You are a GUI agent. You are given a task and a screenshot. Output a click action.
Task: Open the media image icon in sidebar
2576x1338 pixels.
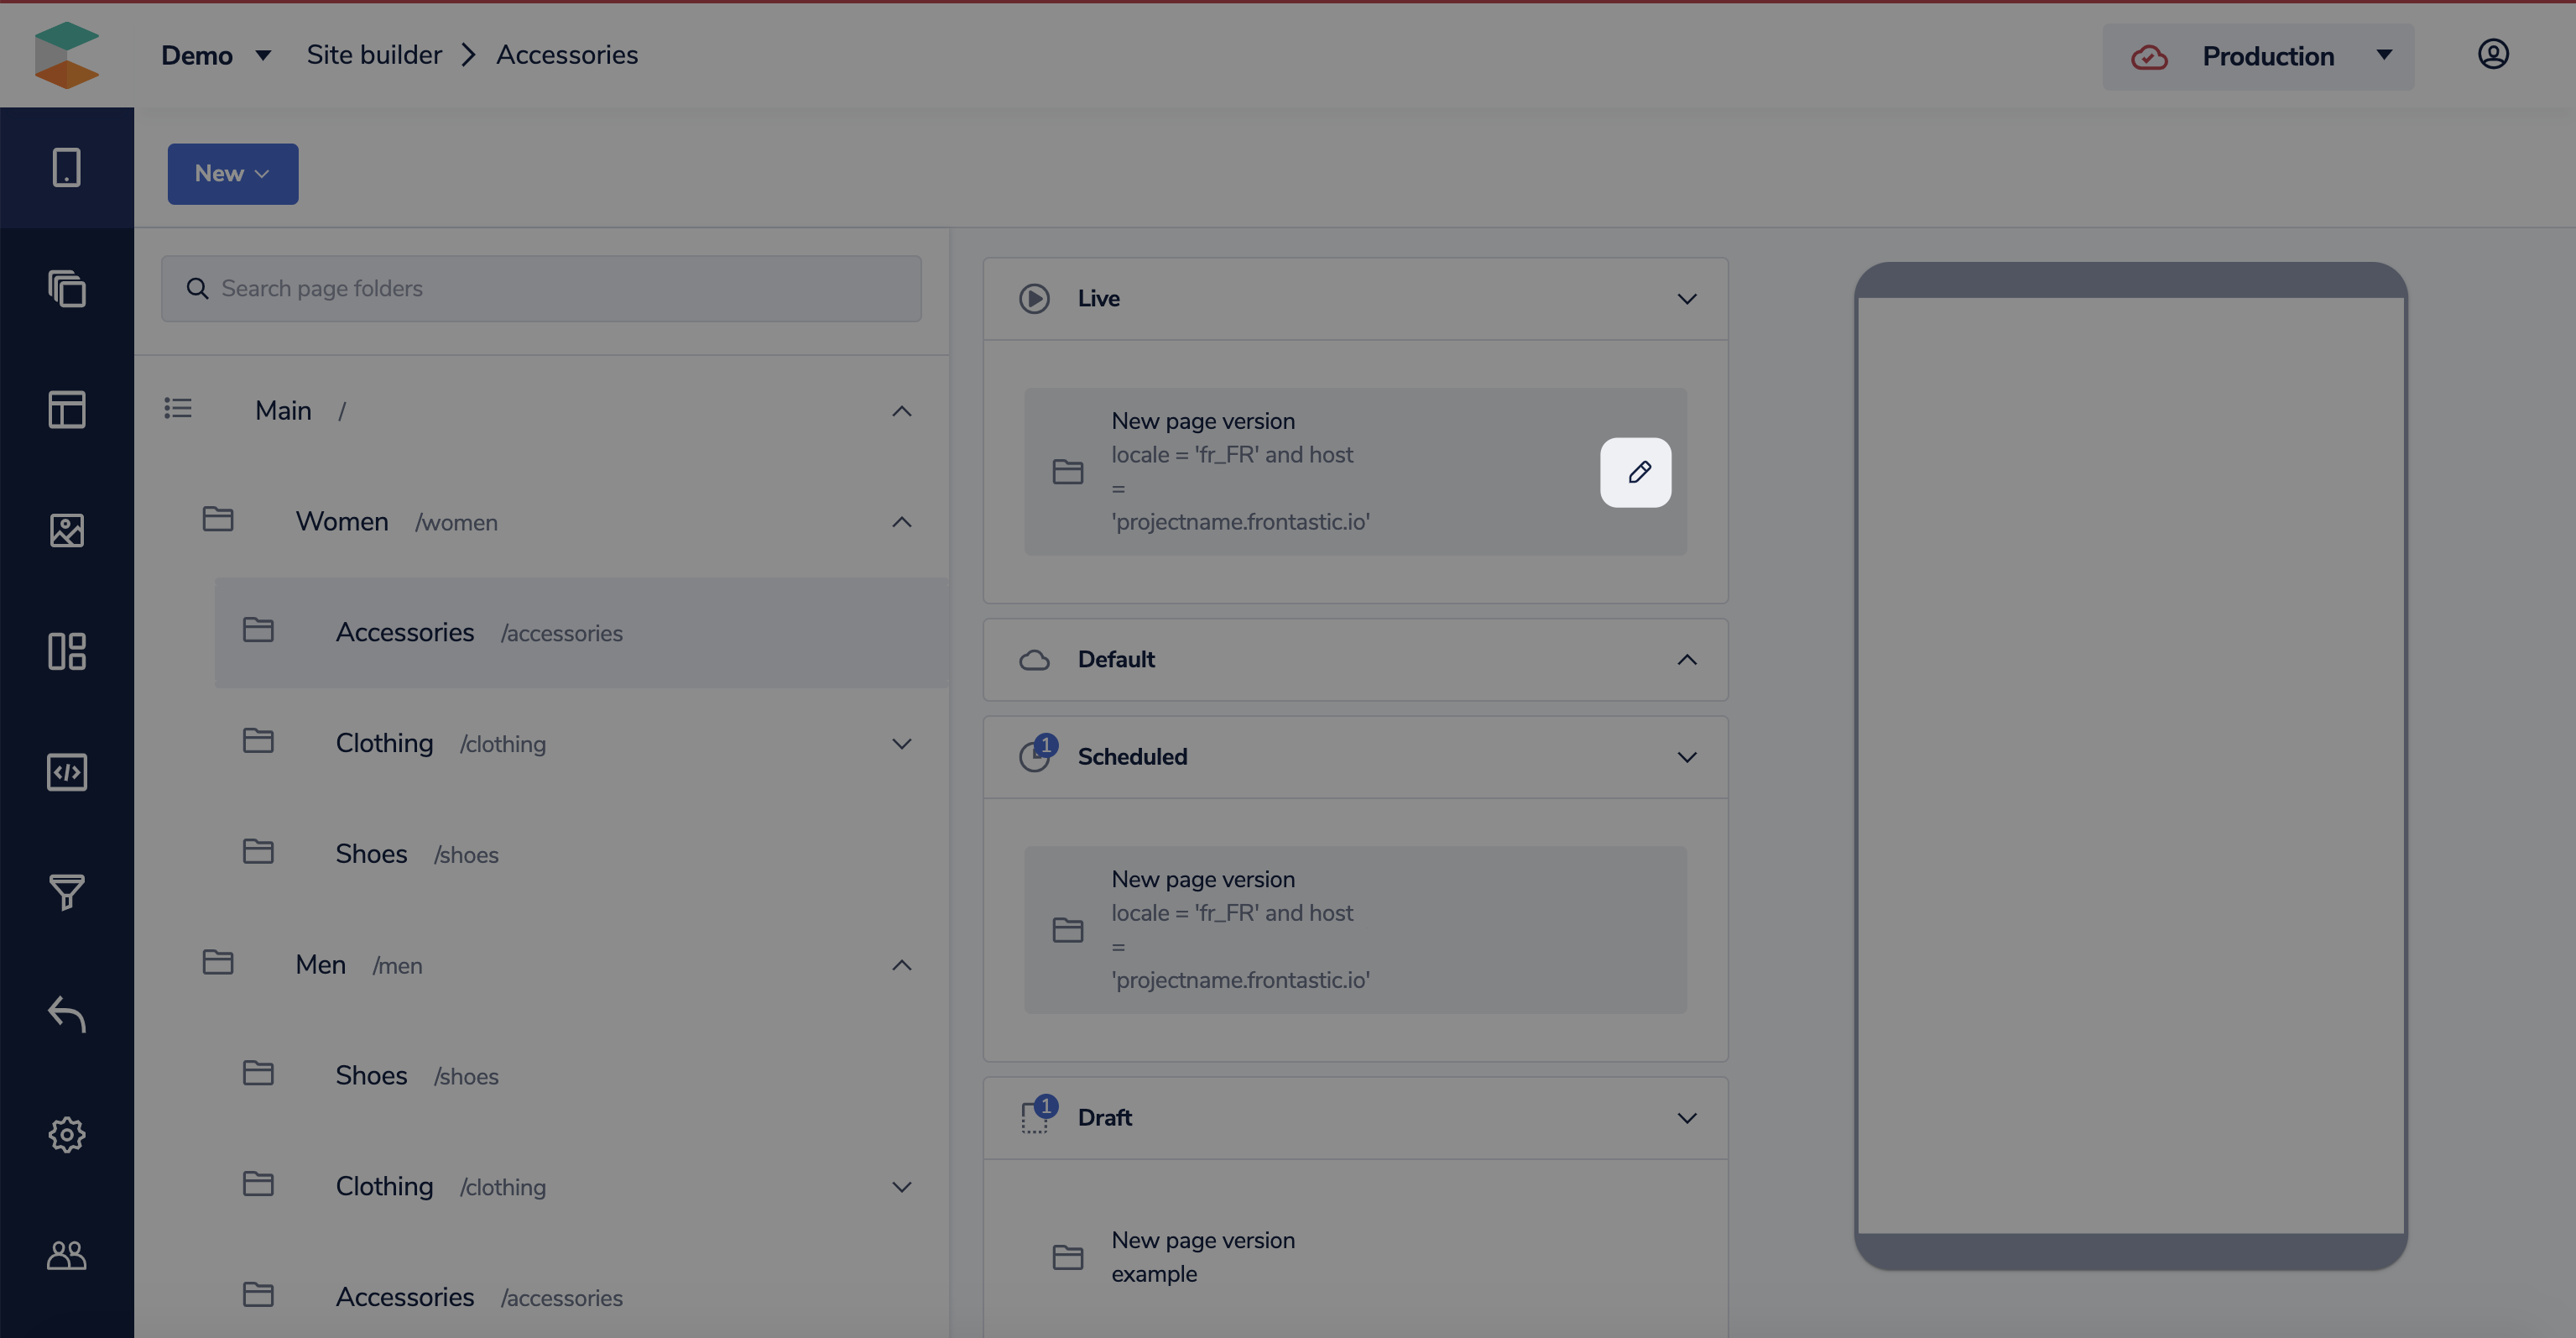(x=66, y=530)
